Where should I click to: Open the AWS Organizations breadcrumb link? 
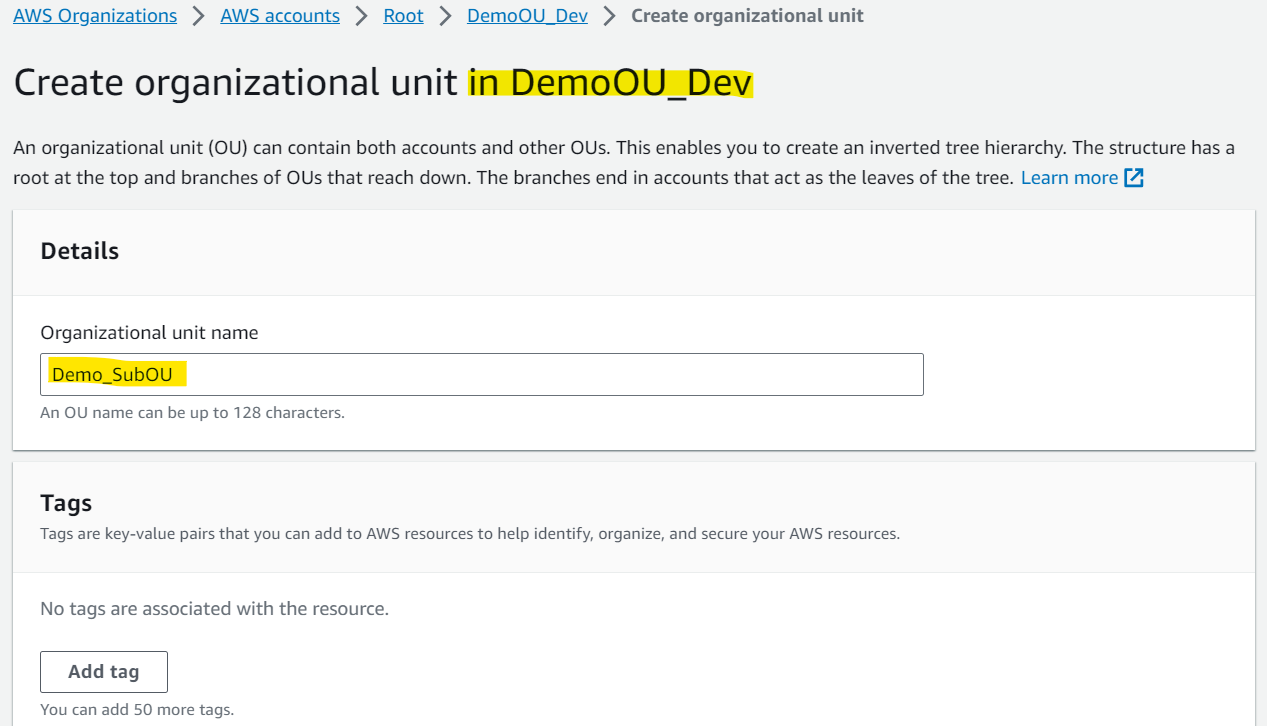point(95,16)
